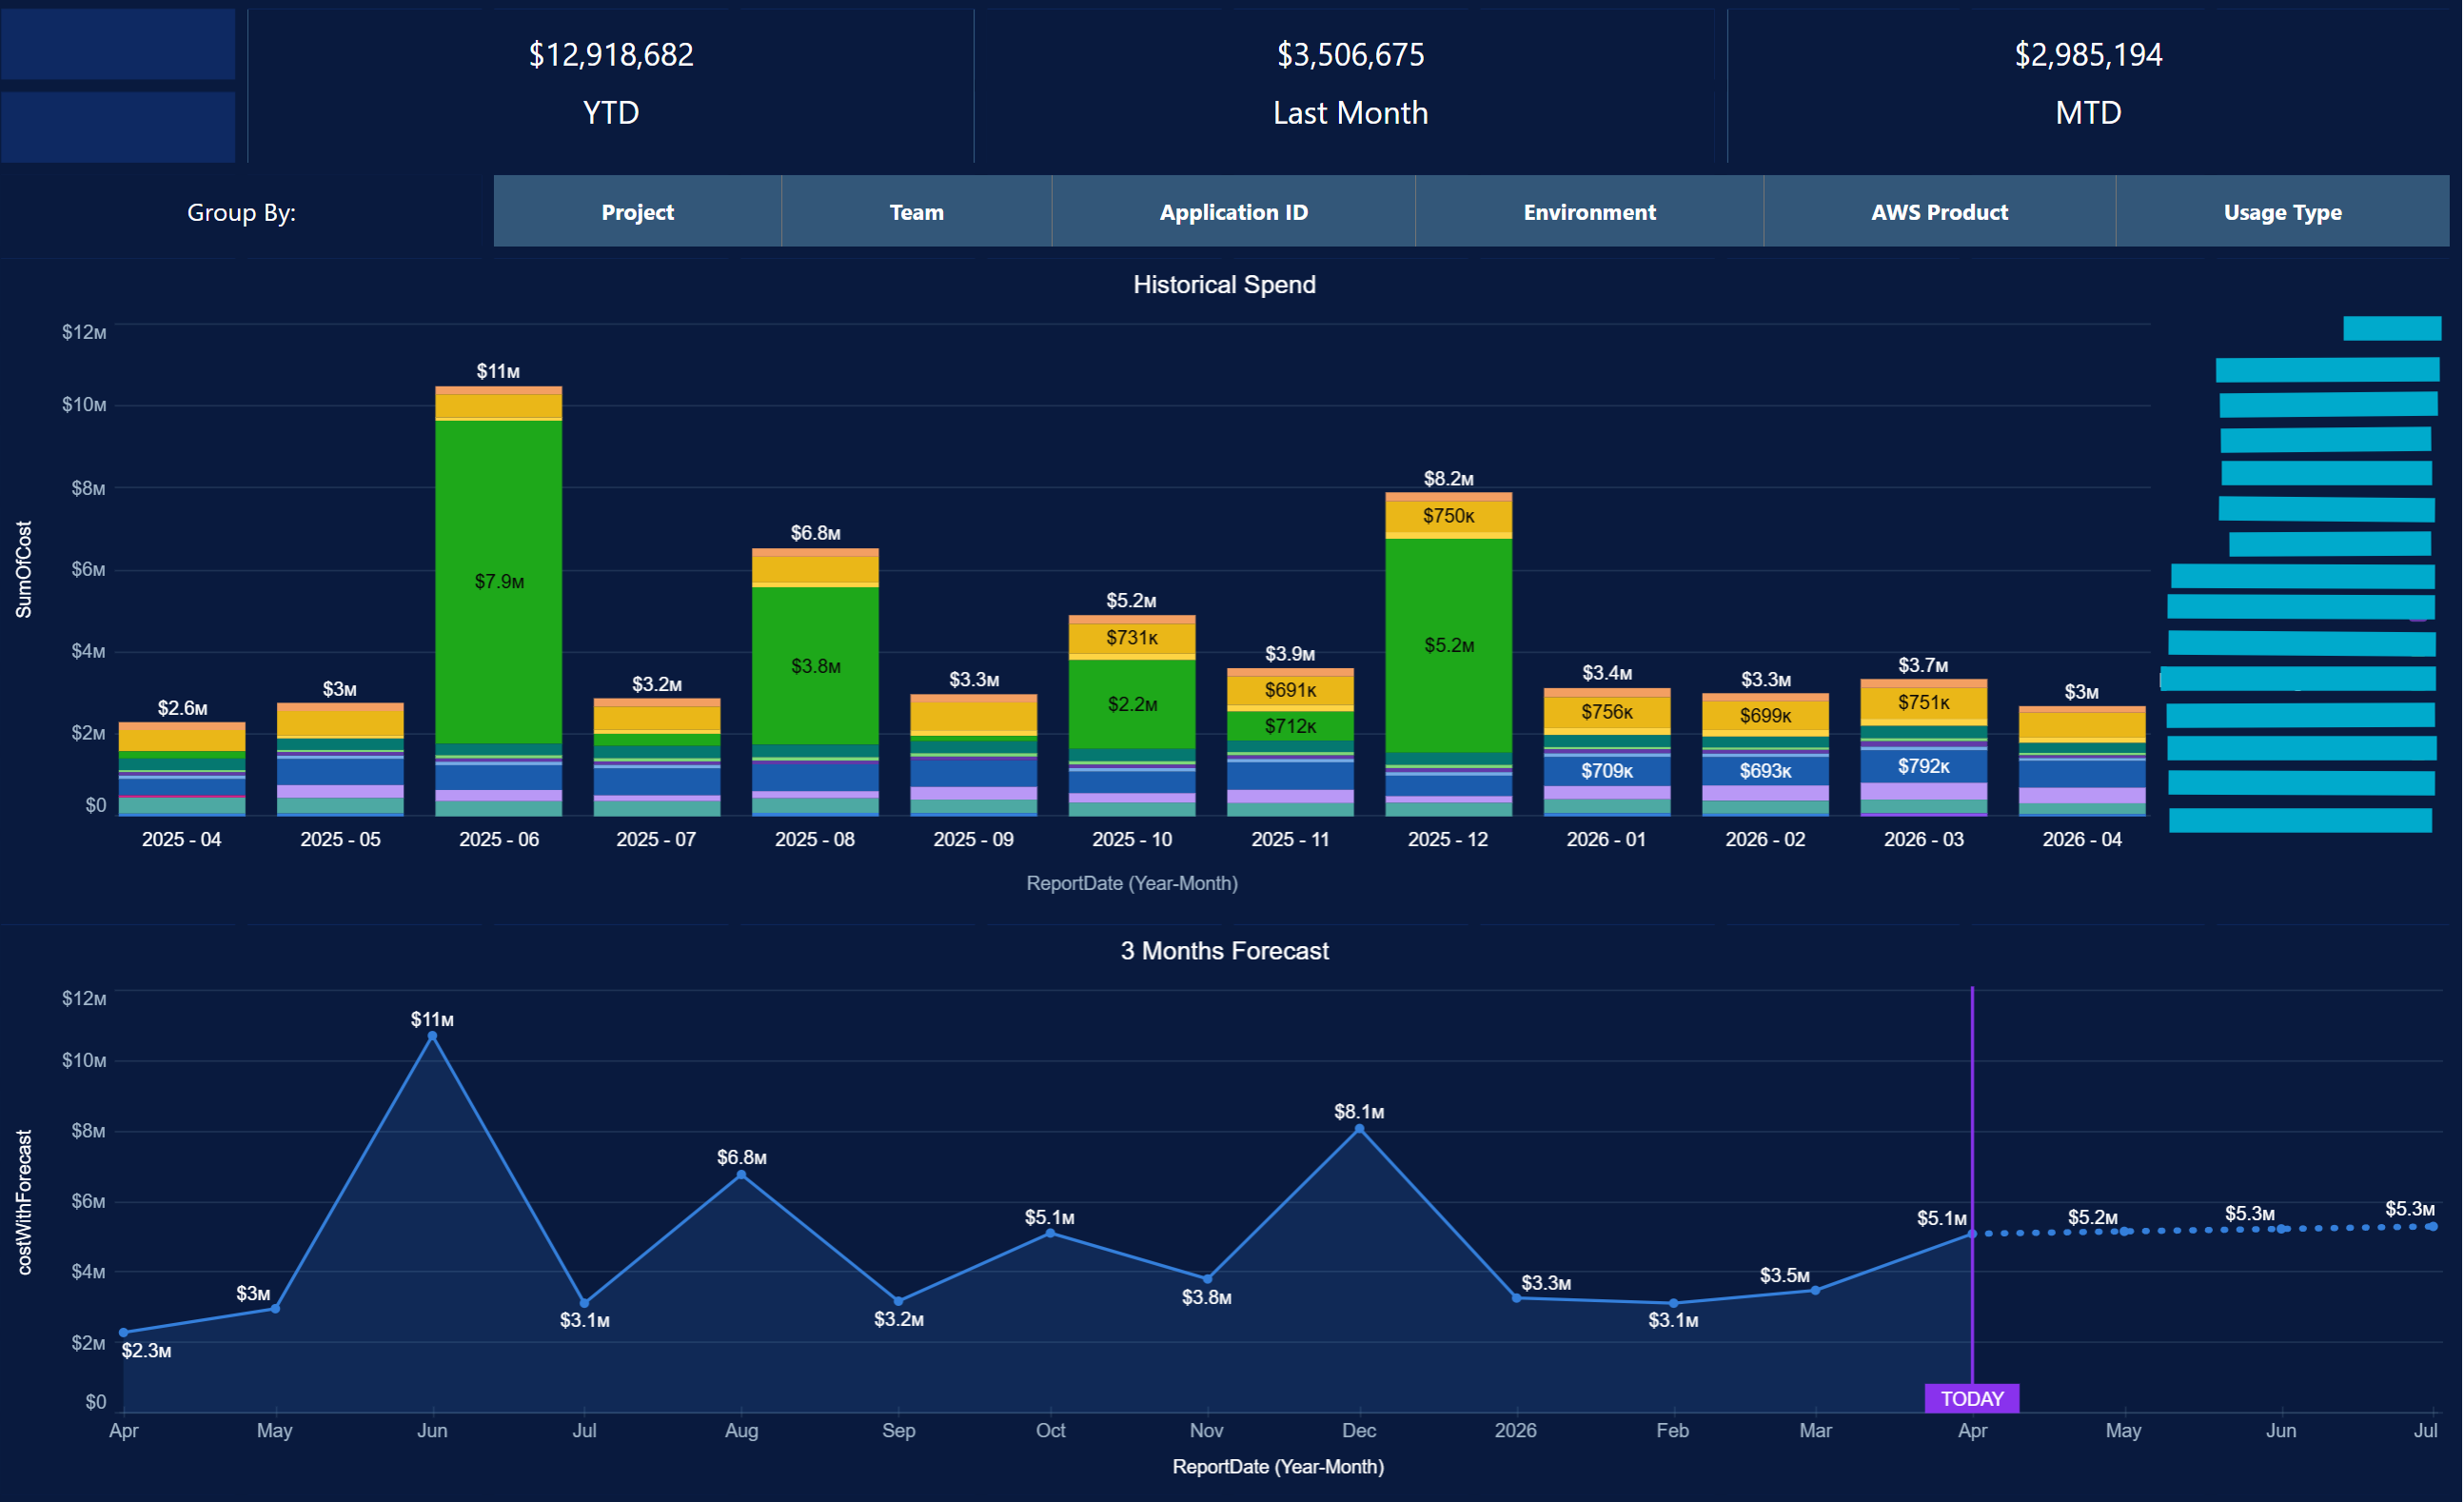This screenshot has height=1502, width=2464.
Task: Open the Last Month $3,506,675 card
Action: tap(1350, 82)
